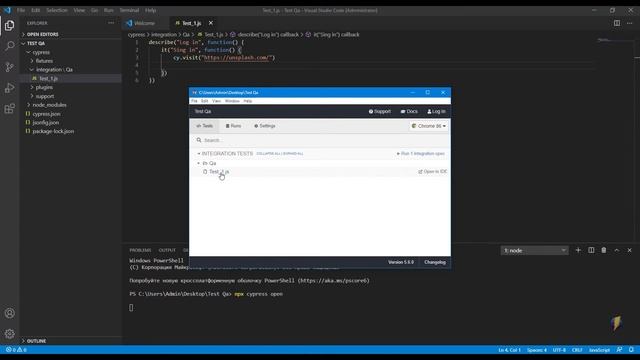Collapse TEST QA root folder
Image resolution: width=640 pixels, height=360 pixels.
36,43
